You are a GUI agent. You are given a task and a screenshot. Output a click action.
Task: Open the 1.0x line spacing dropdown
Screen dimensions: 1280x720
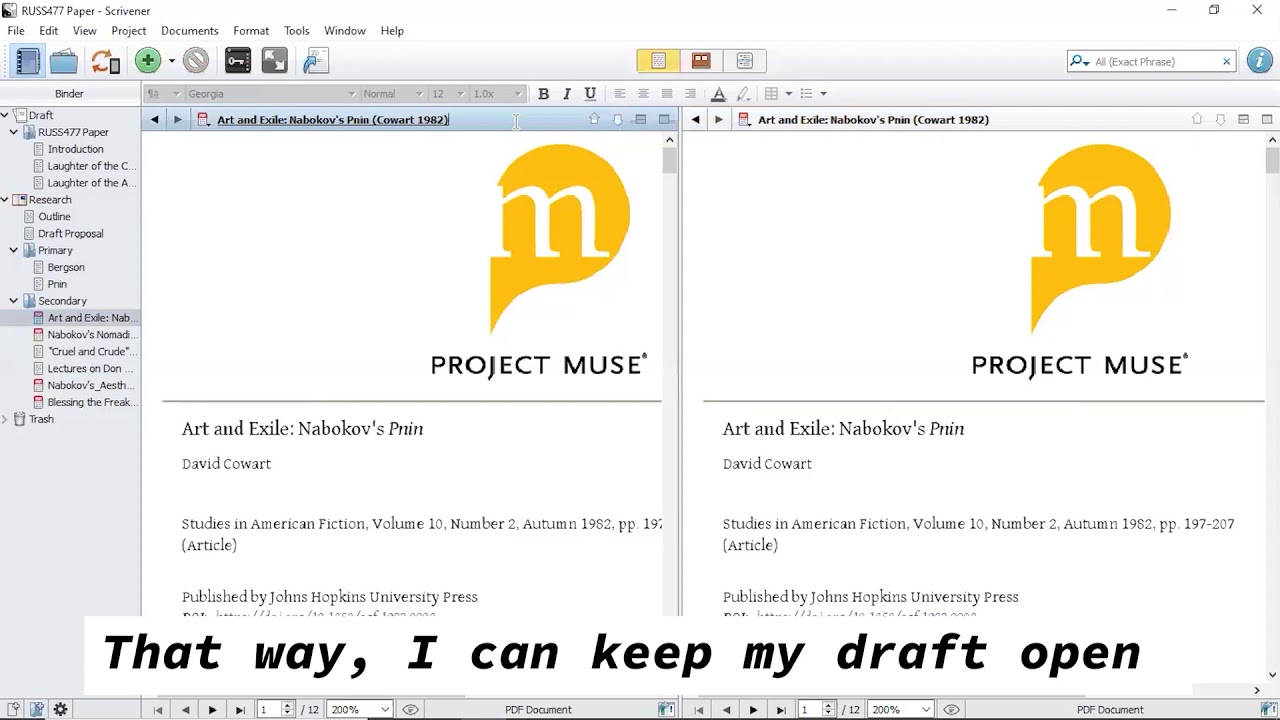[x=497, y=94]
